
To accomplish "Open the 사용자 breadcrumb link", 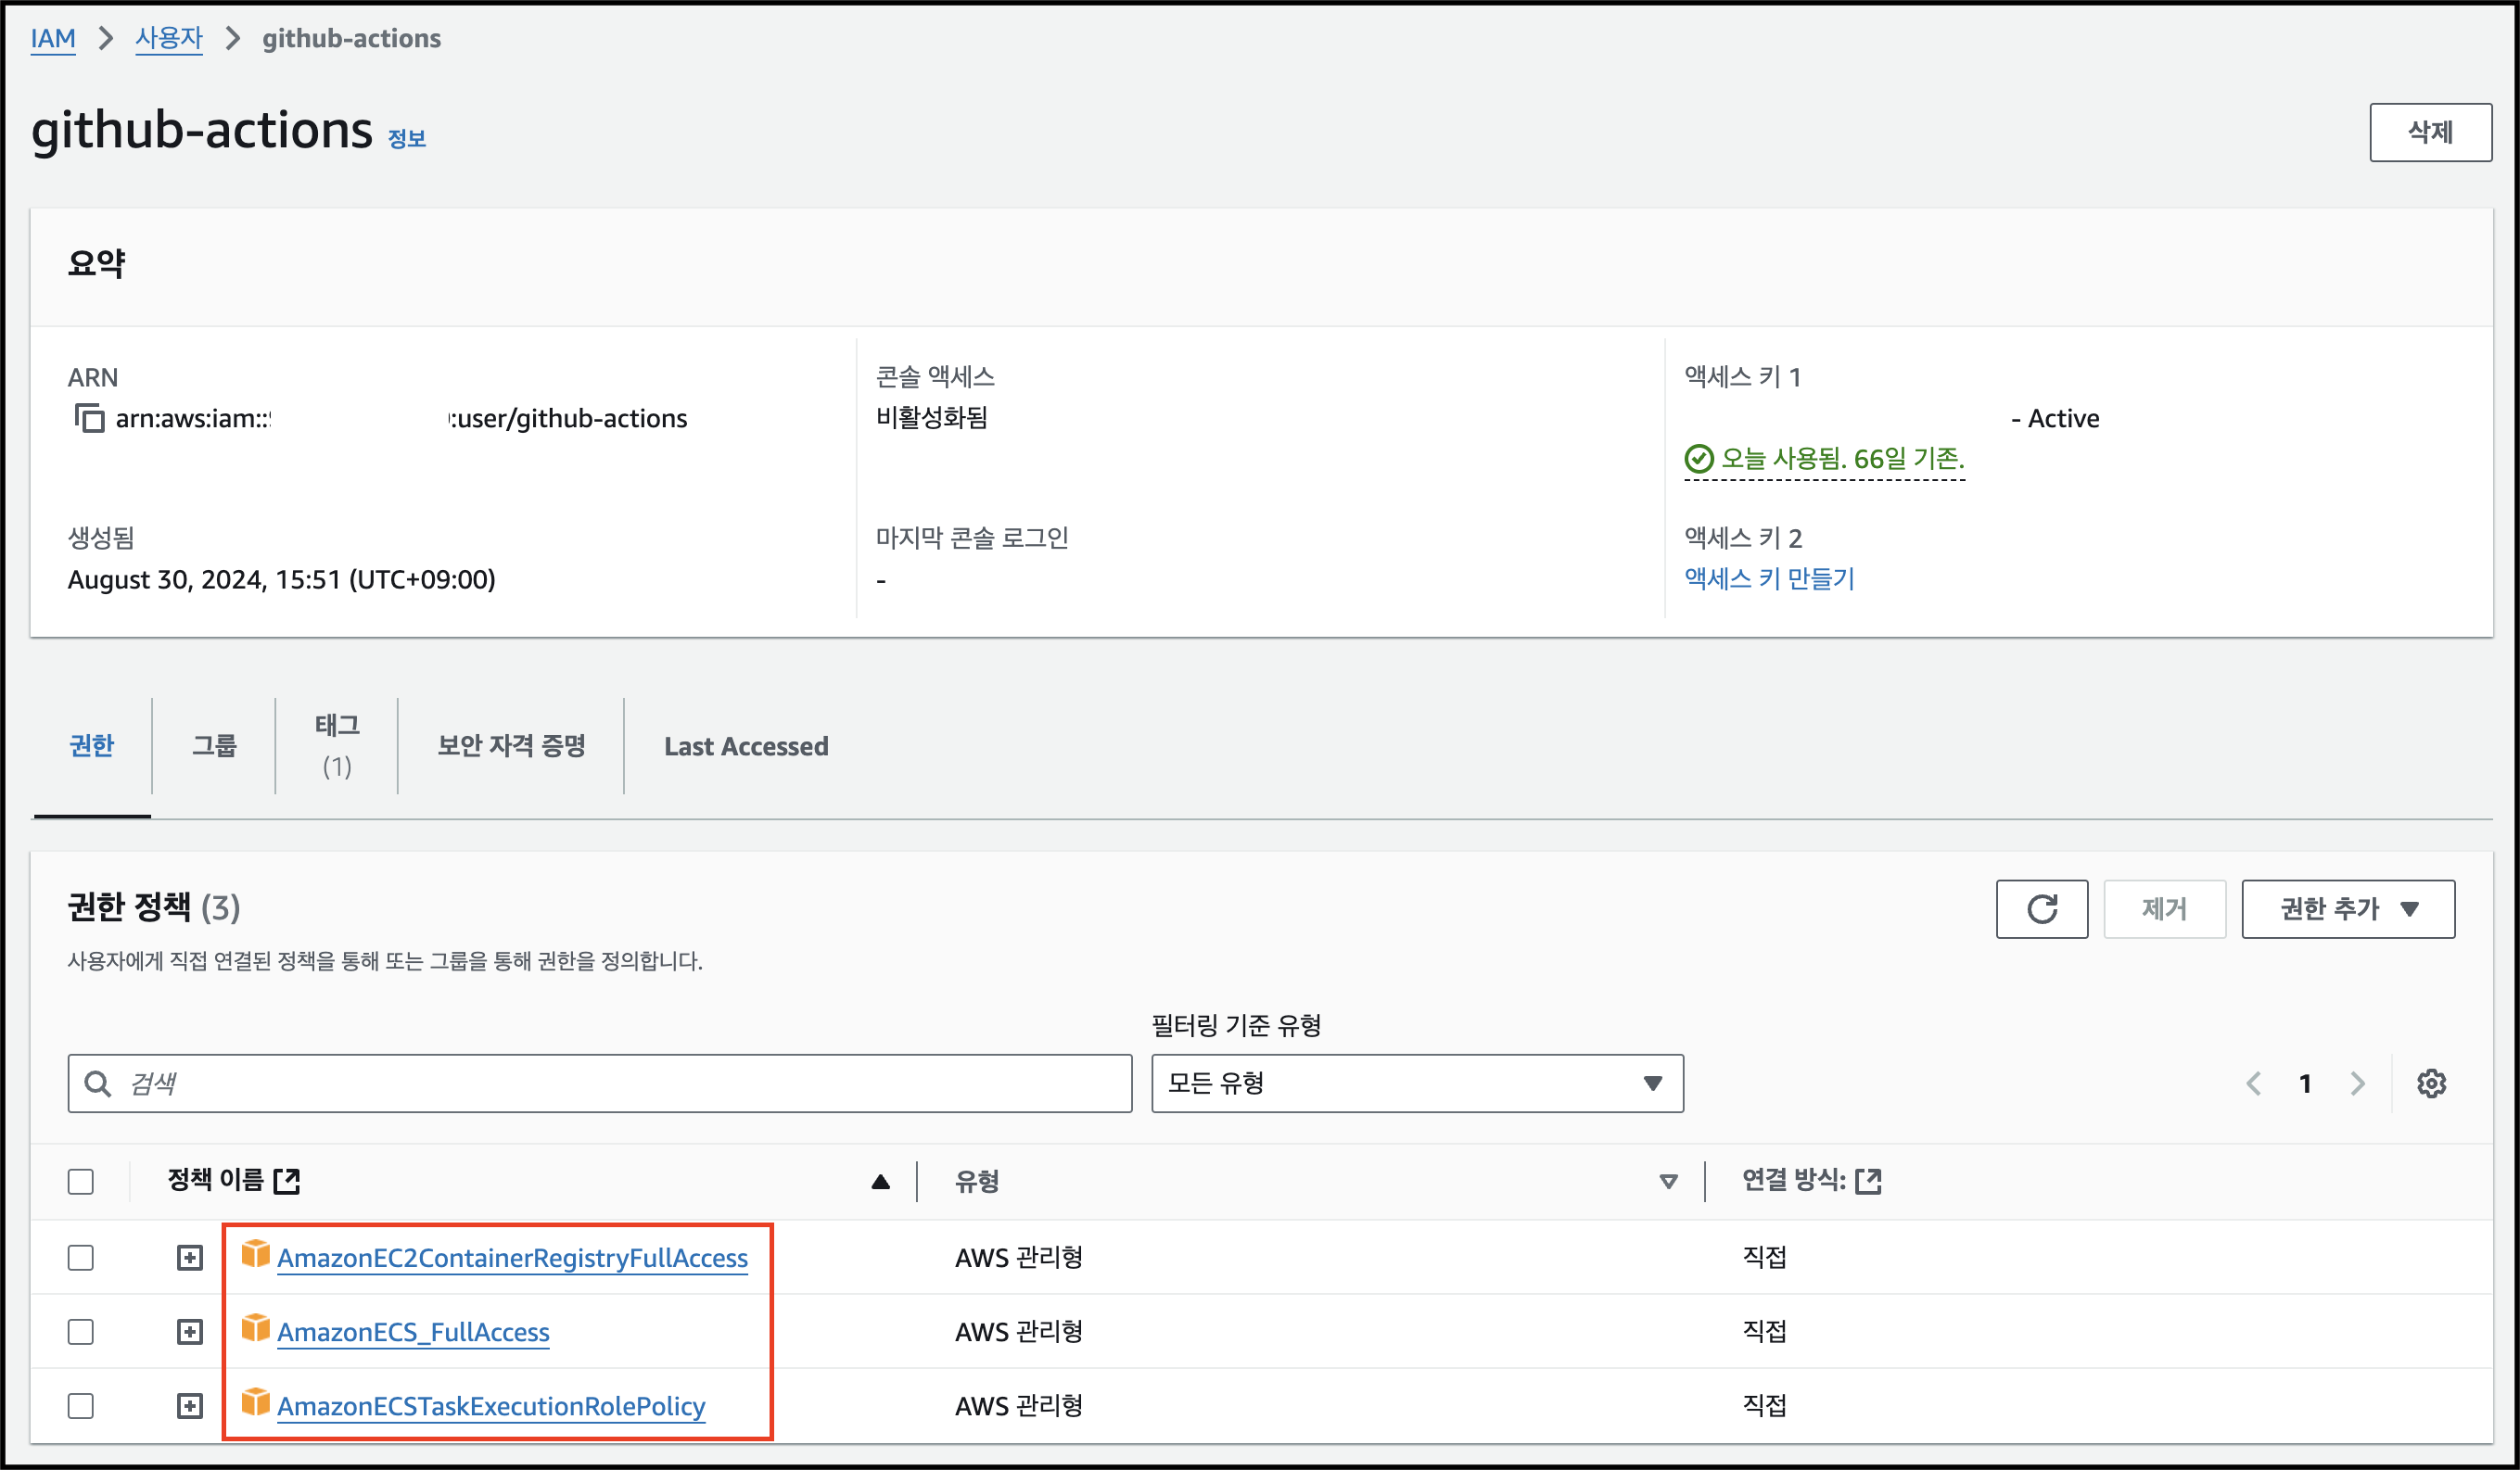I will (169, 38).
